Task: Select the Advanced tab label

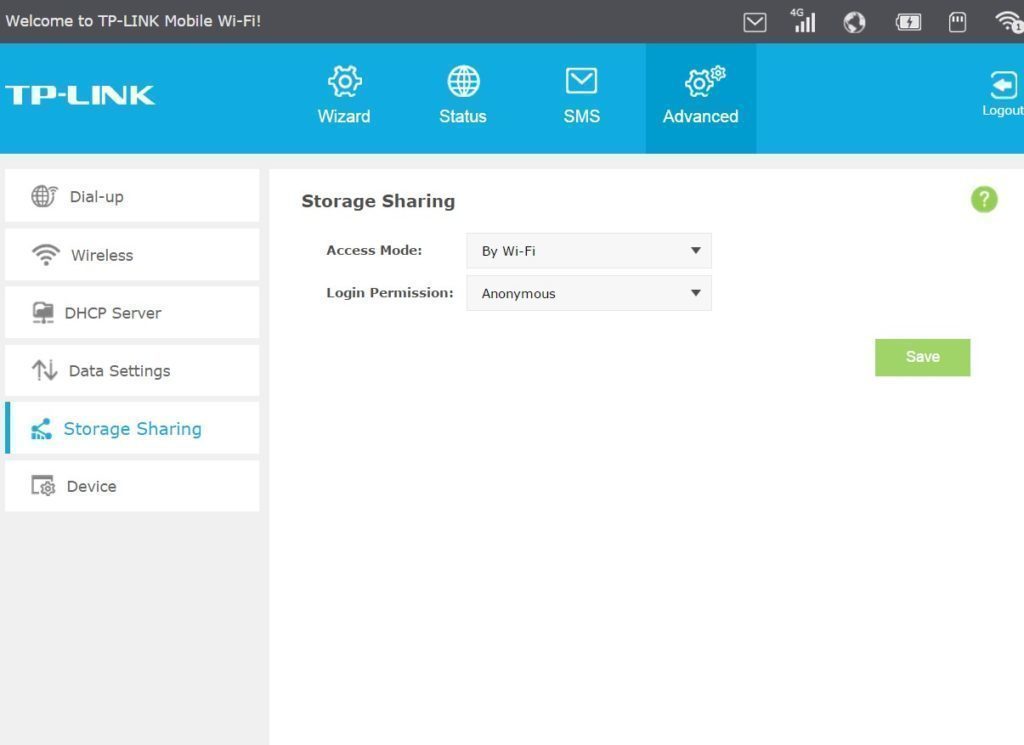Action: pos(701,116)
